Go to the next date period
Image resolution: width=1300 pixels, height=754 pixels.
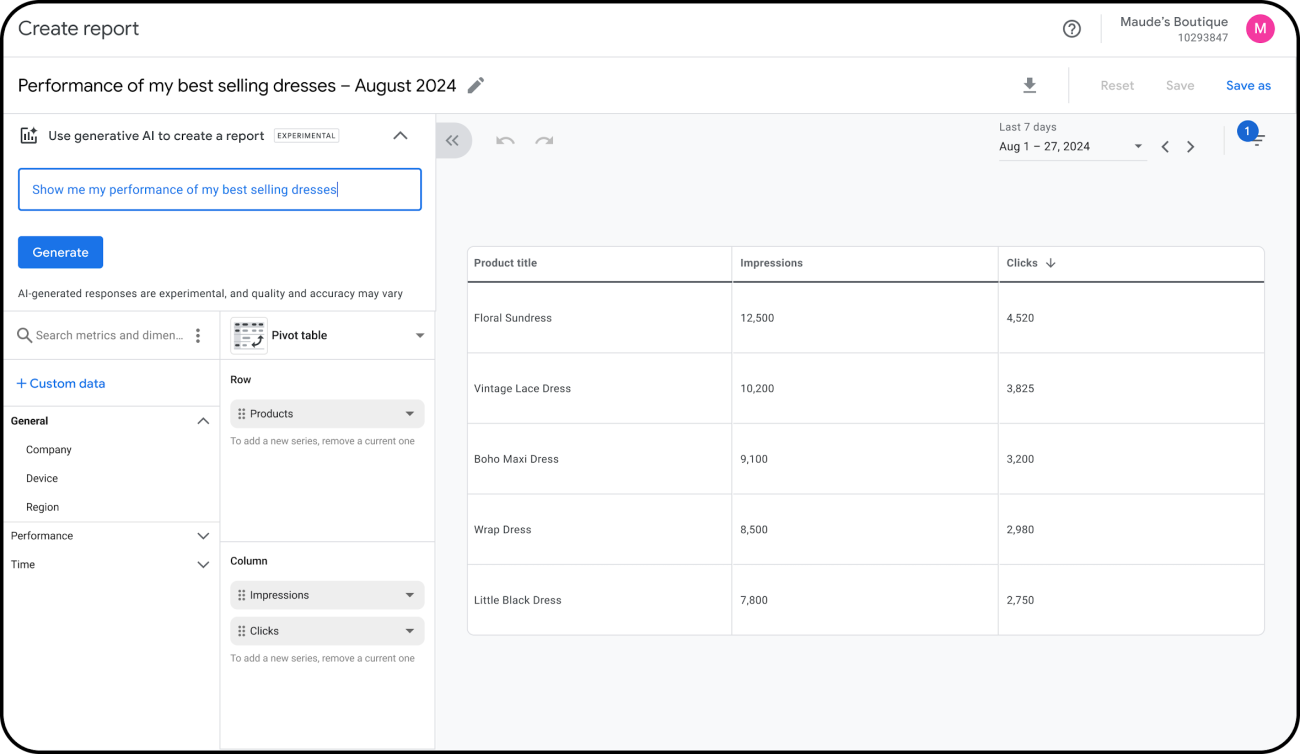point(1190,147)
